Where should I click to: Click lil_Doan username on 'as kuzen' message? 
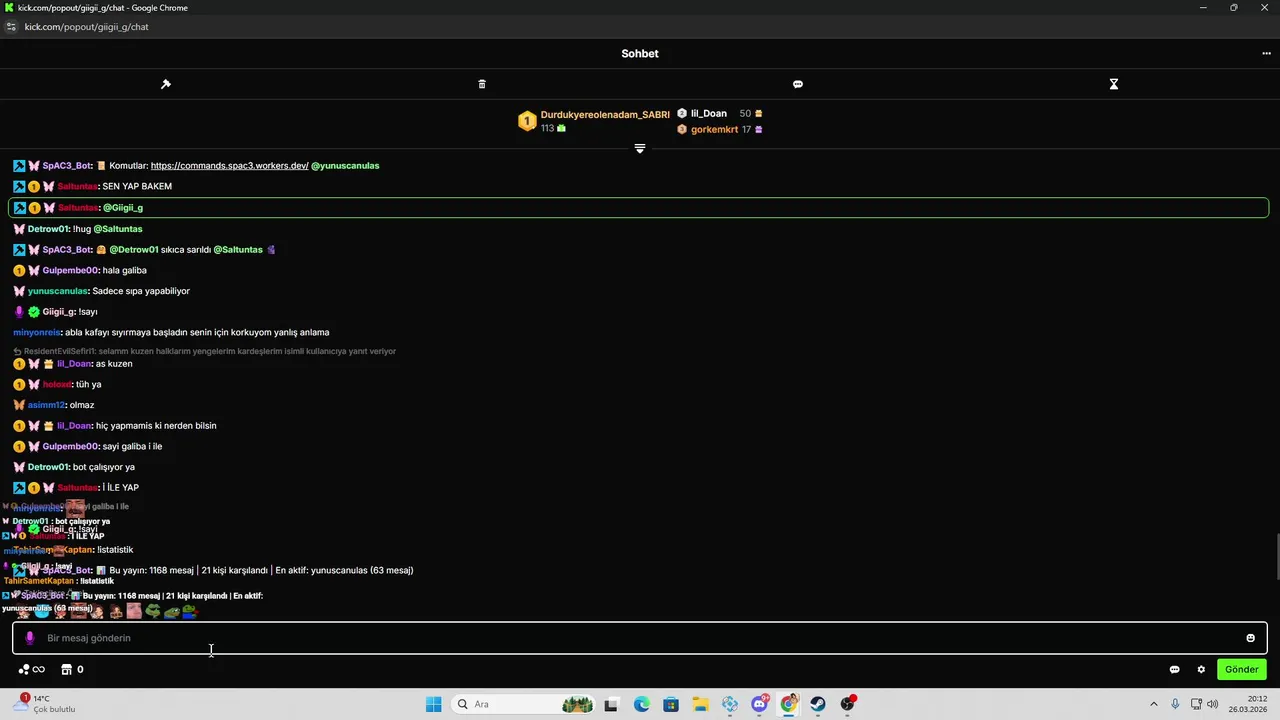(x=74, y=364)
